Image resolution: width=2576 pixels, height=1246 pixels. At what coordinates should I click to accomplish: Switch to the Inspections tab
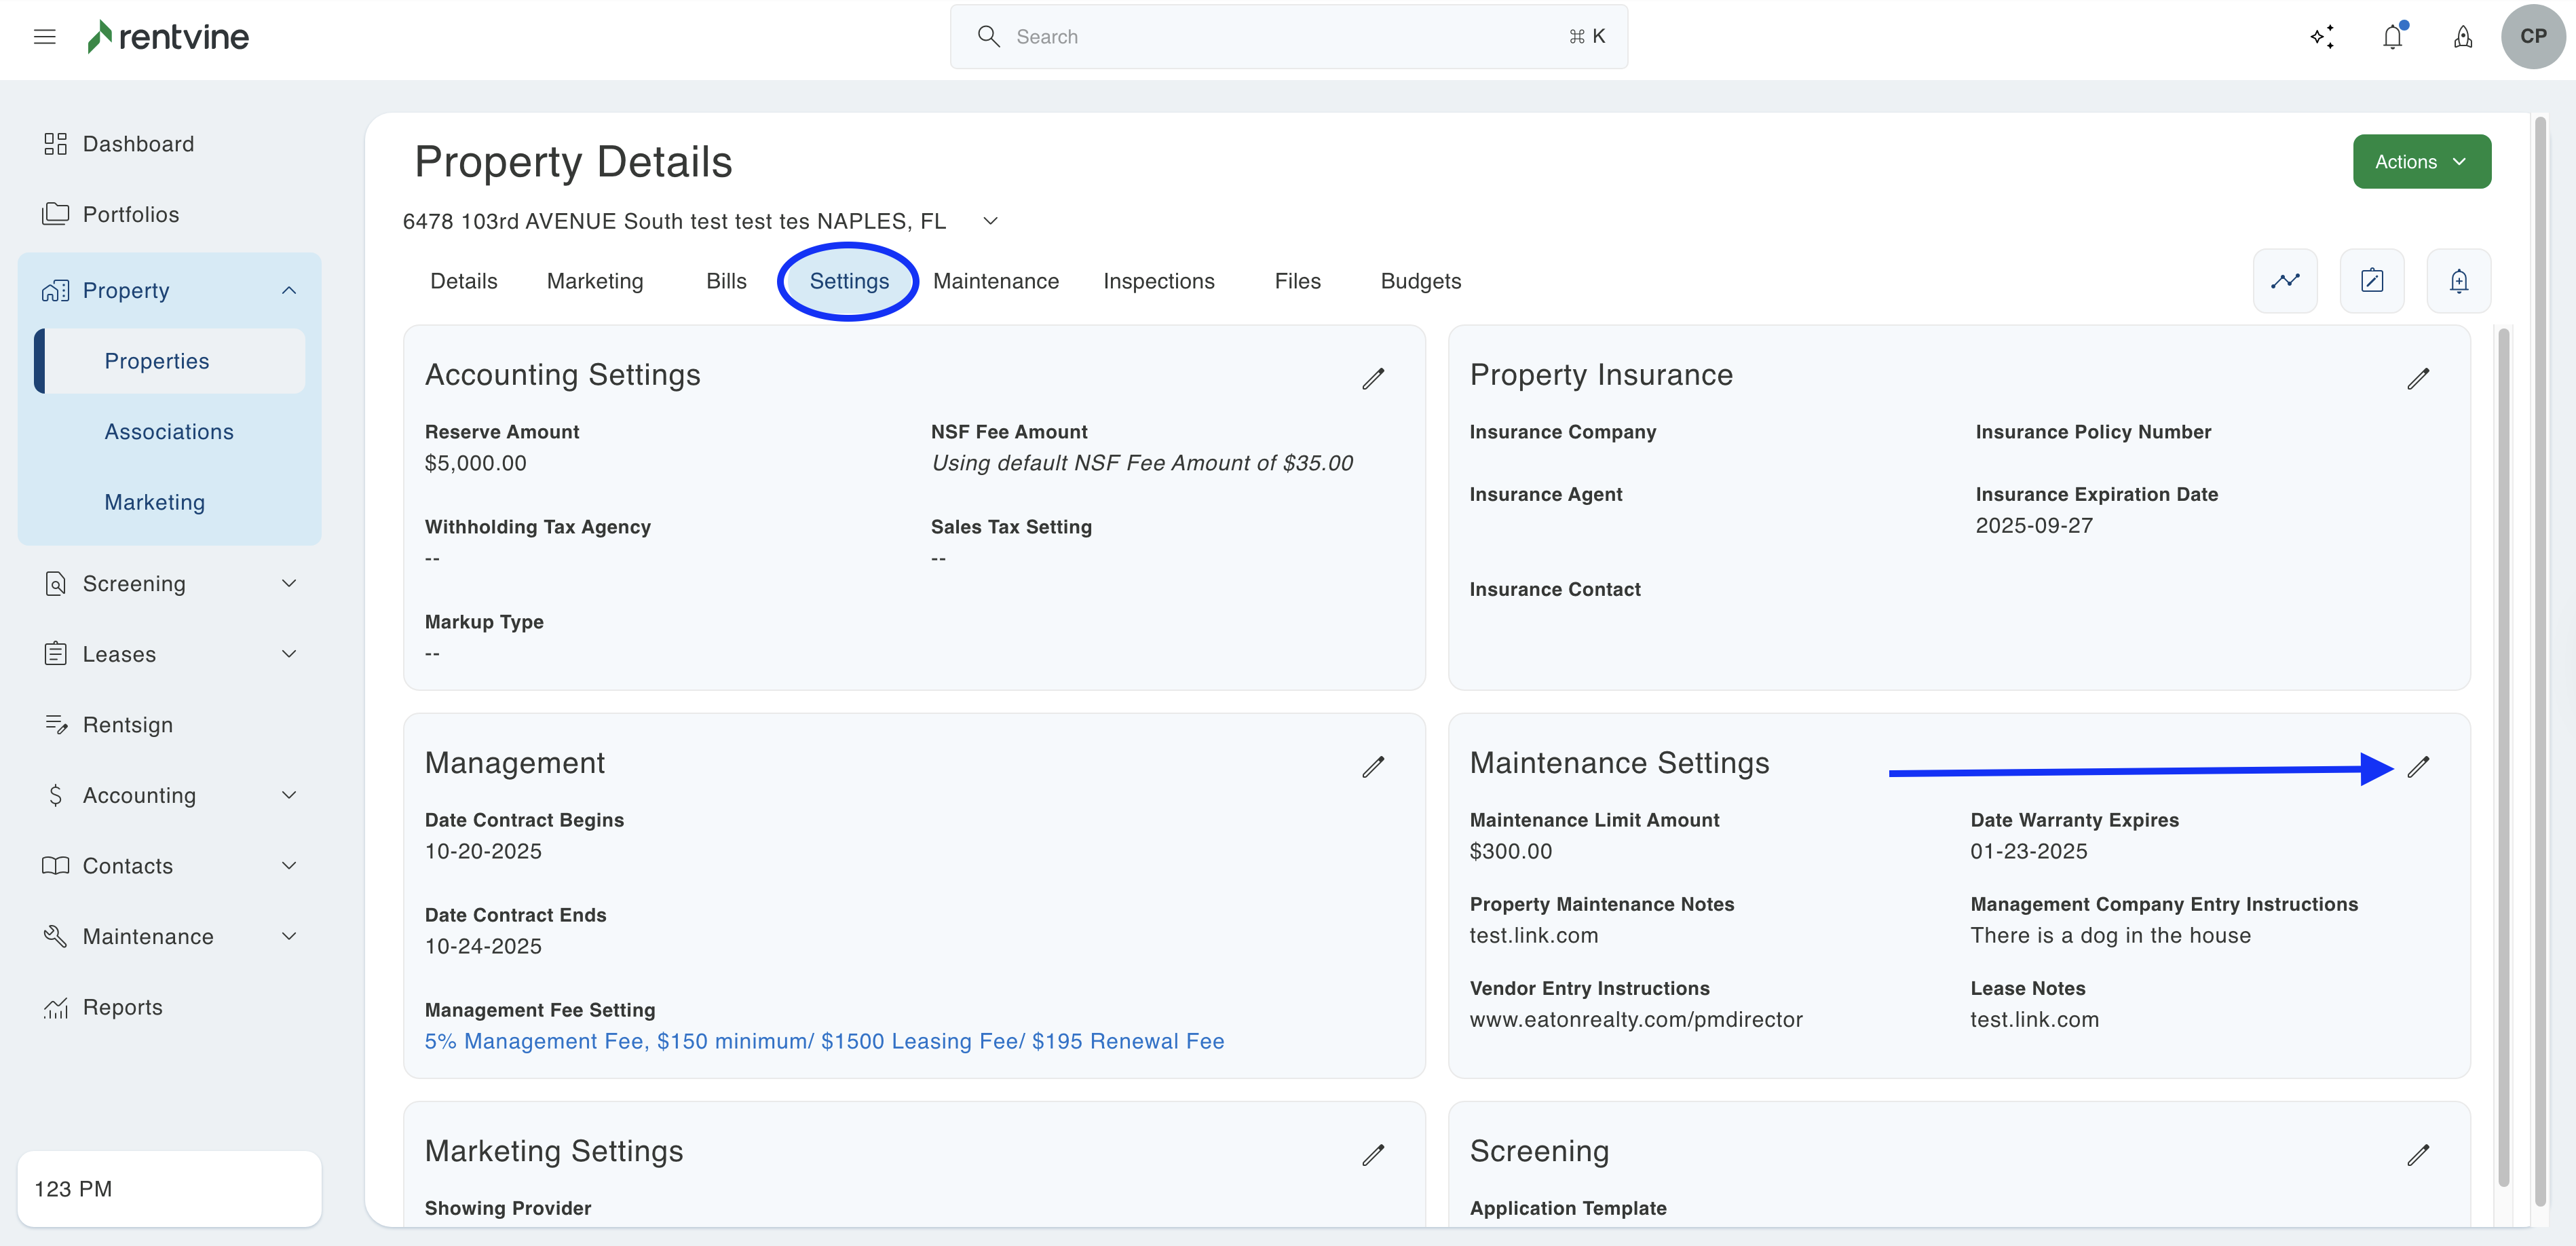1158,281
